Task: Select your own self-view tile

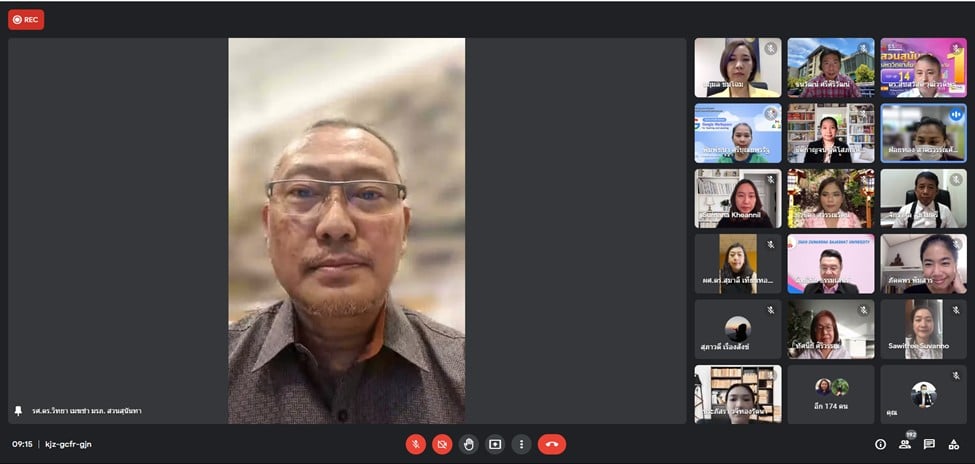Action: point(923,393)
